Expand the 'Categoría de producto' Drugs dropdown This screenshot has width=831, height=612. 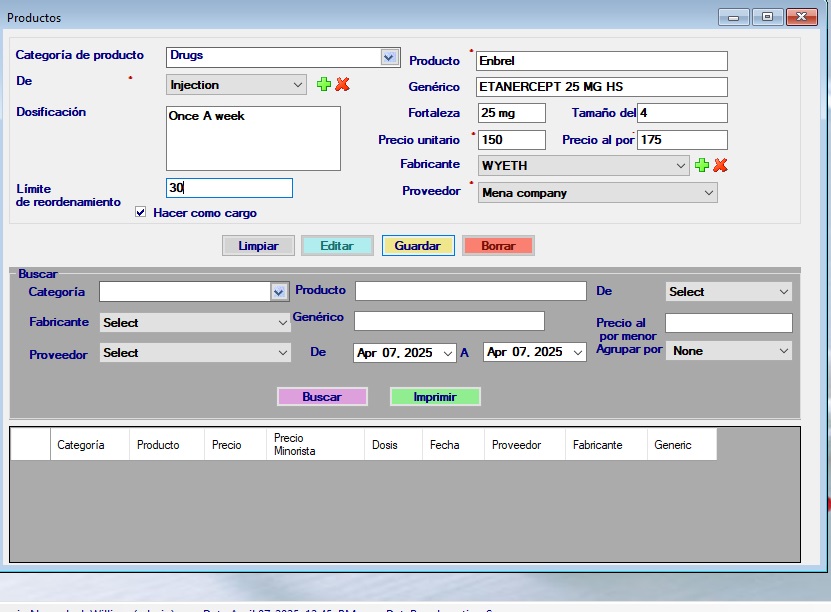tap(390, 57)
